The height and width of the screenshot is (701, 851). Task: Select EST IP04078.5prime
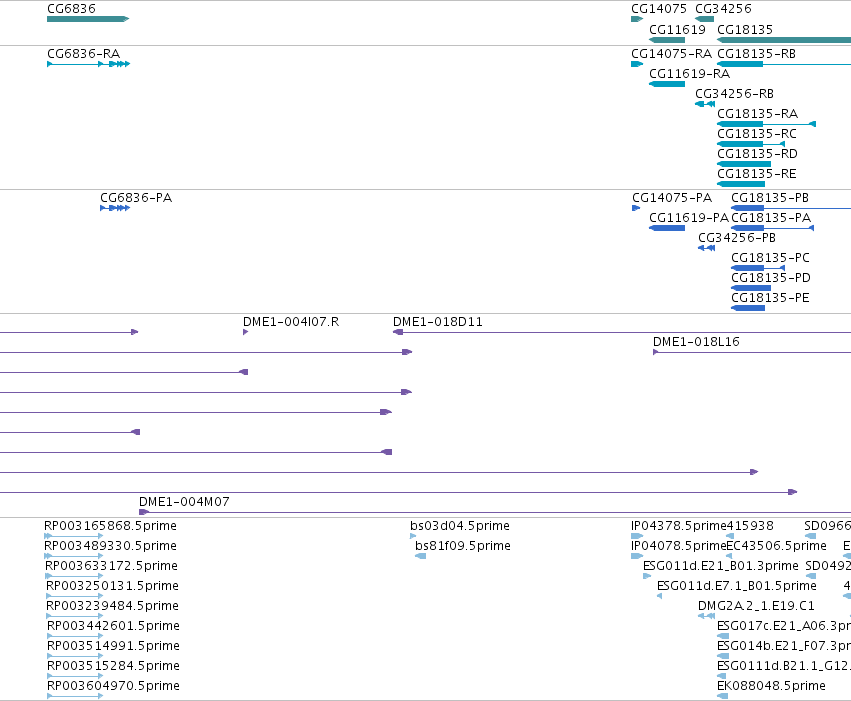[678, 546]
